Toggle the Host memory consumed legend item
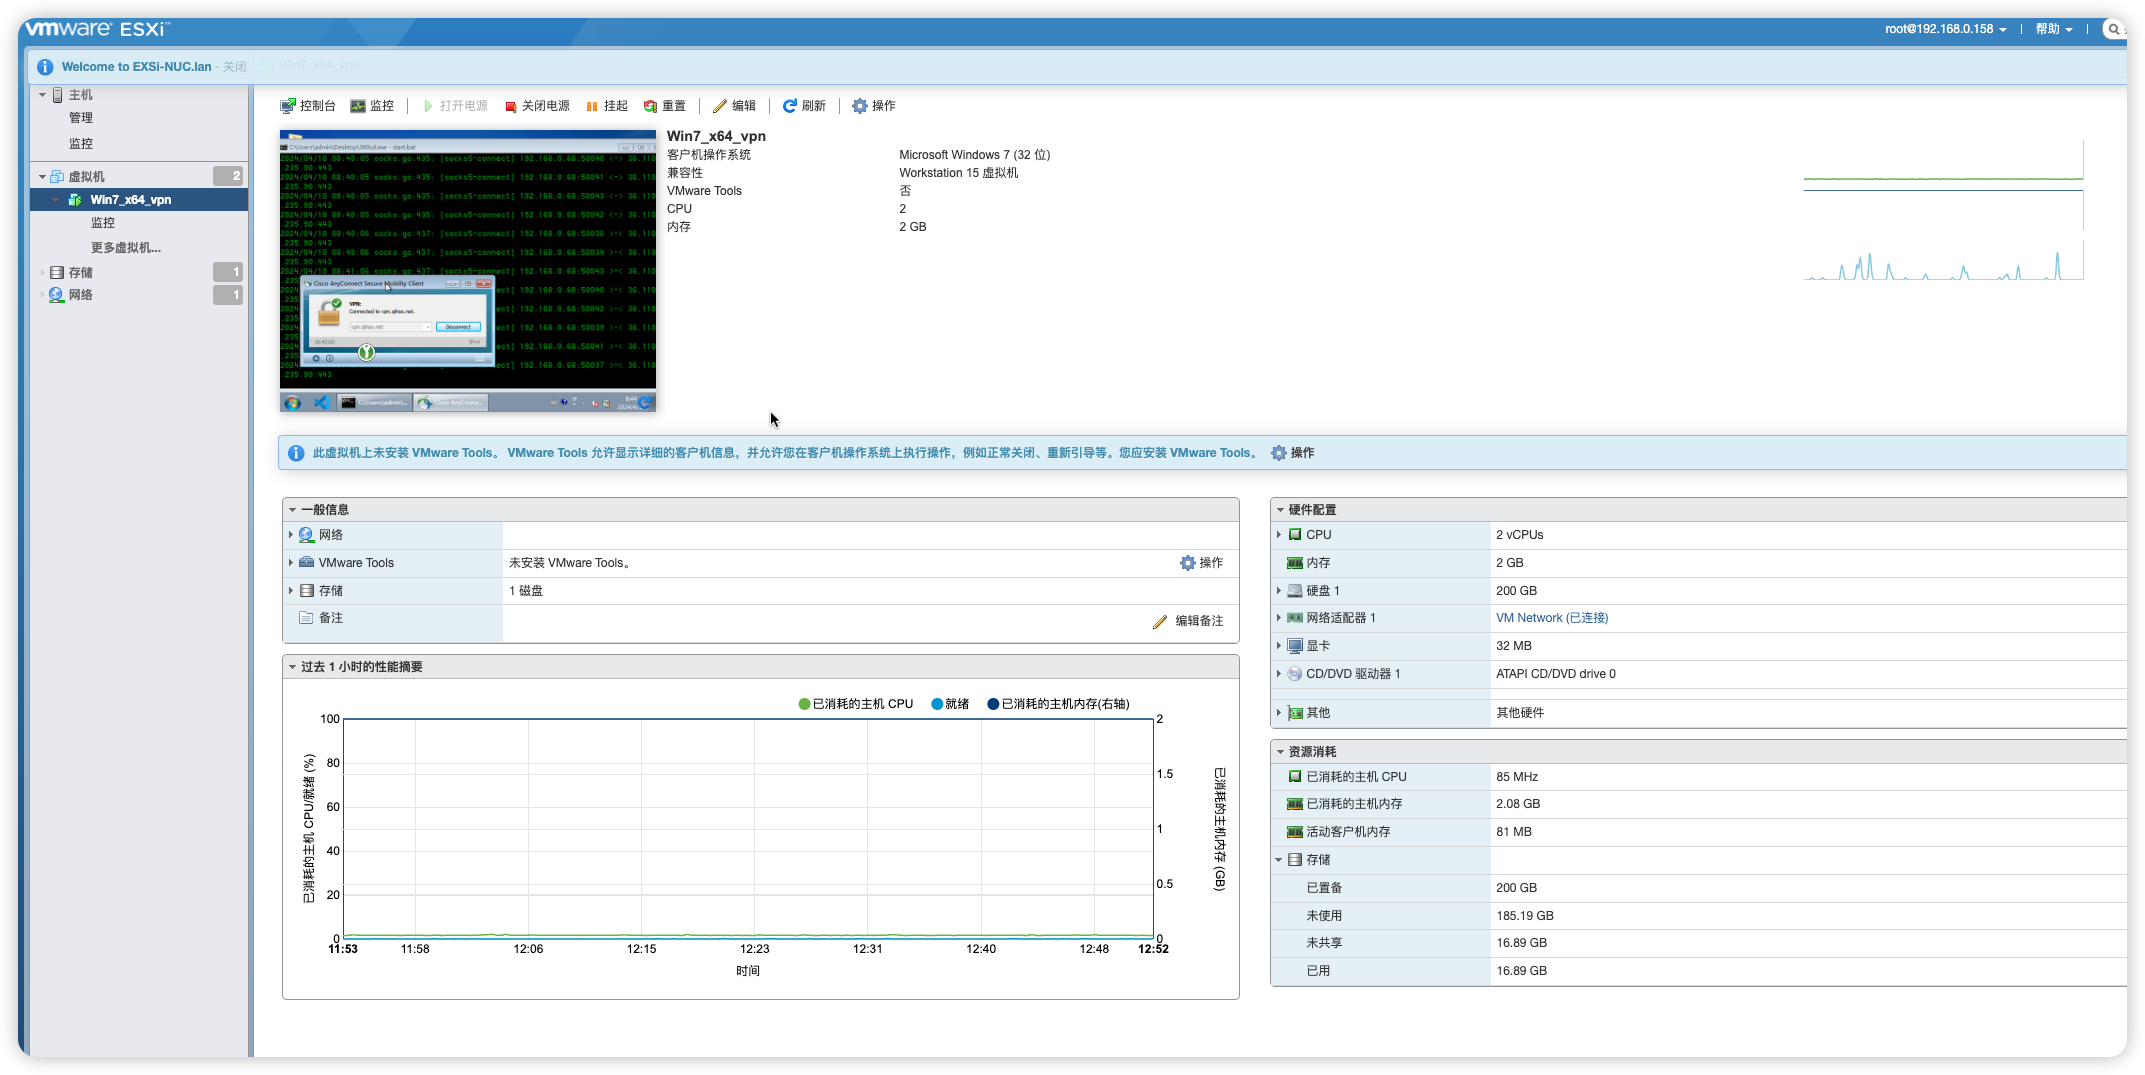The height and width of the screenshot is (1075, 2145). point(1058,704)
